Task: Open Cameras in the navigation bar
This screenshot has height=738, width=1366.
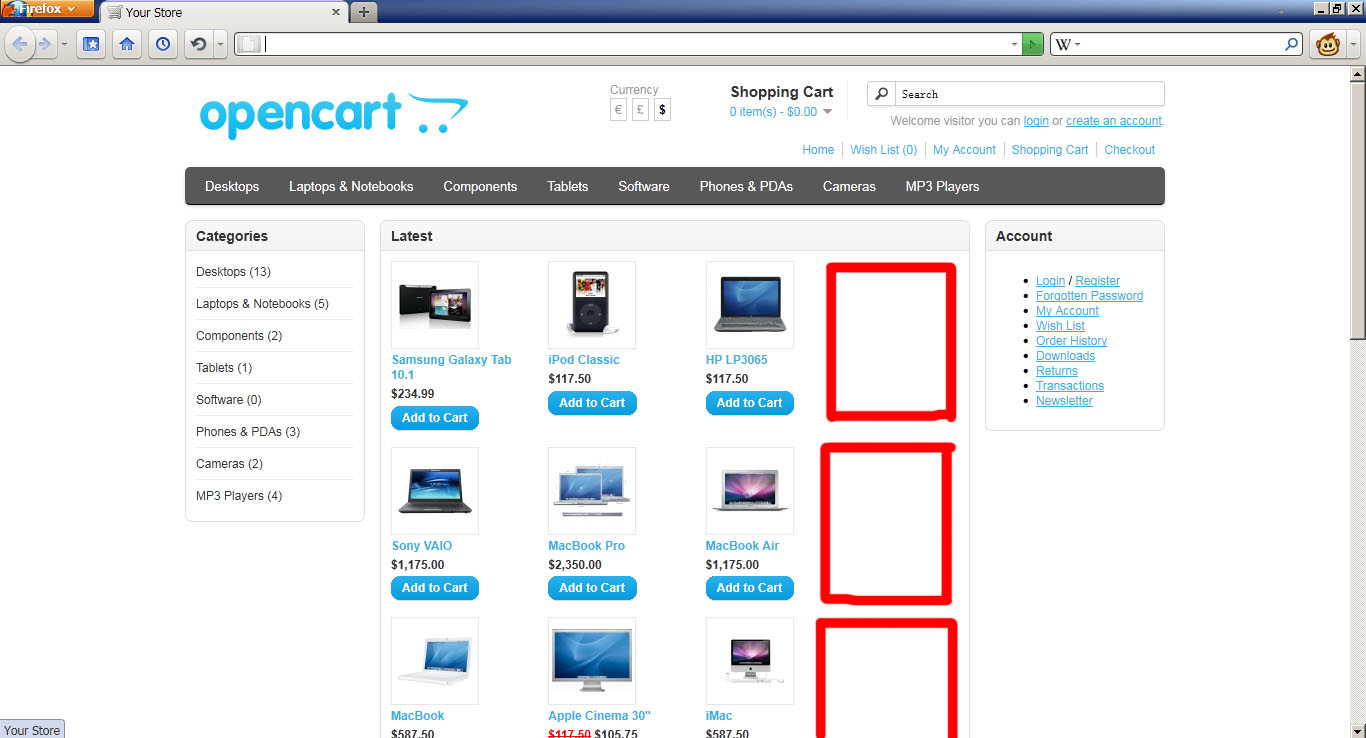Action: [849, 186]
